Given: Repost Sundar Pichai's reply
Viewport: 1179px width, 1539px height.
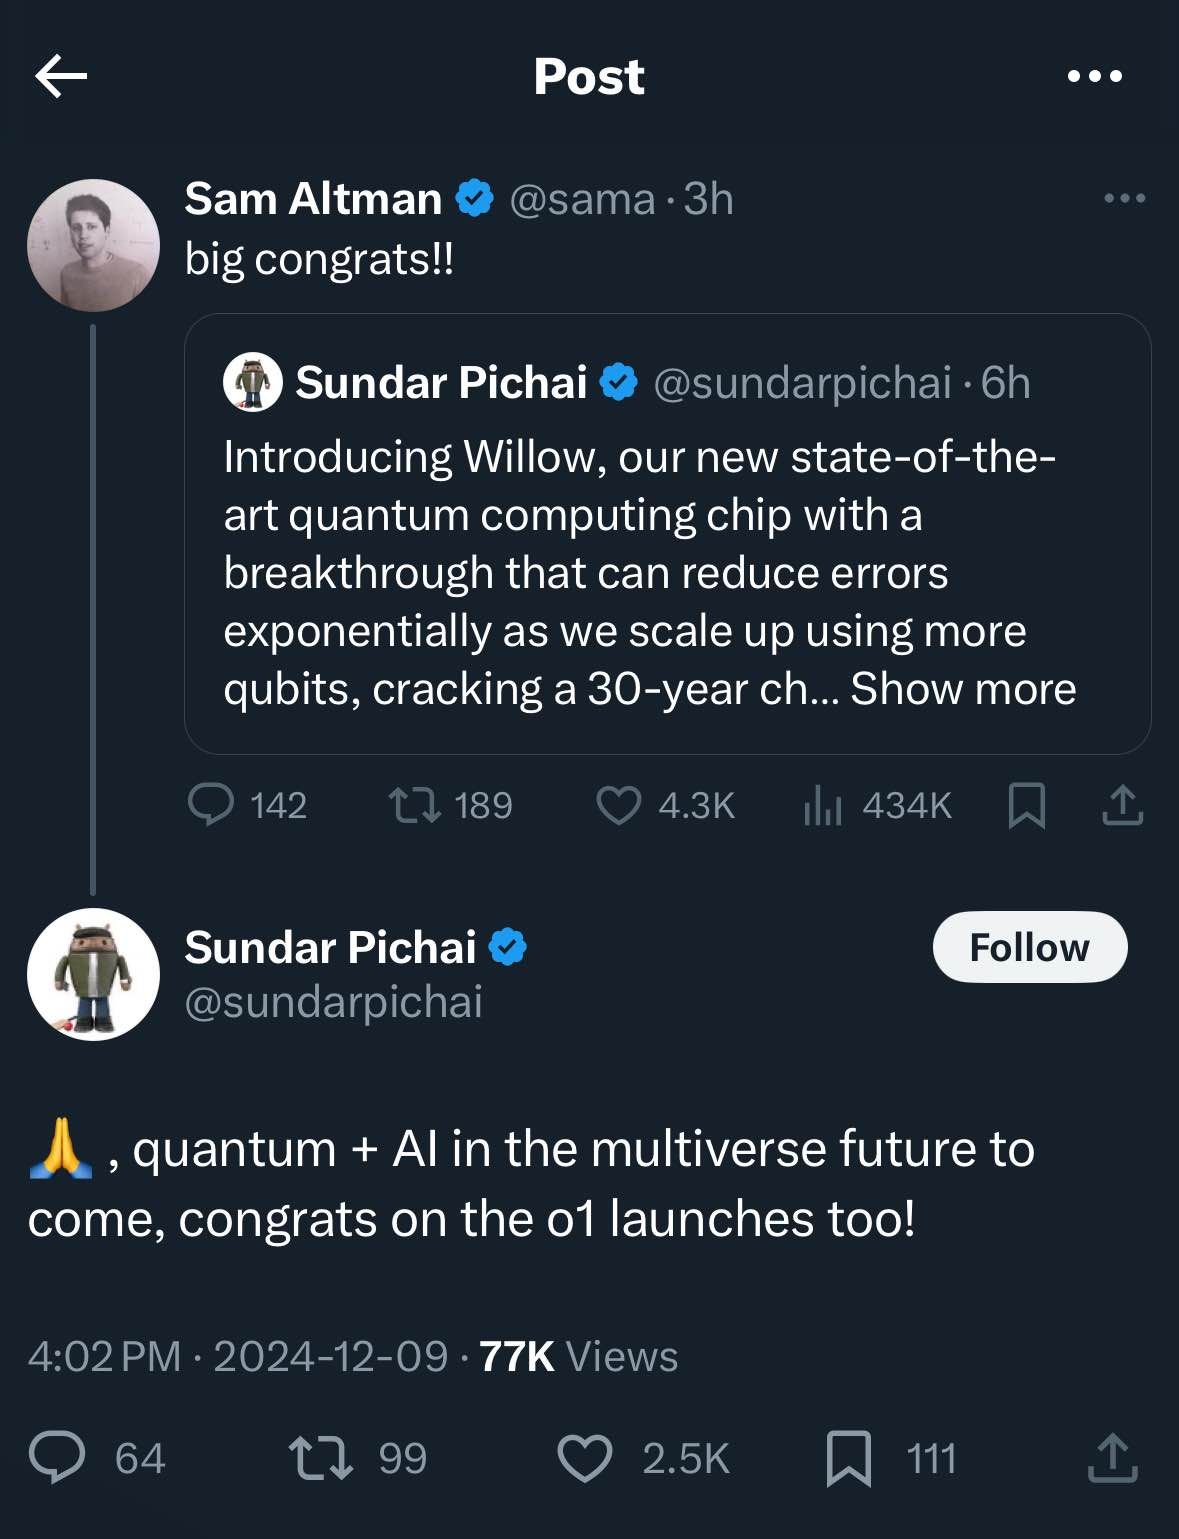Looking at the screenshot, I should pyautogui.click(x=320, y=1457).
